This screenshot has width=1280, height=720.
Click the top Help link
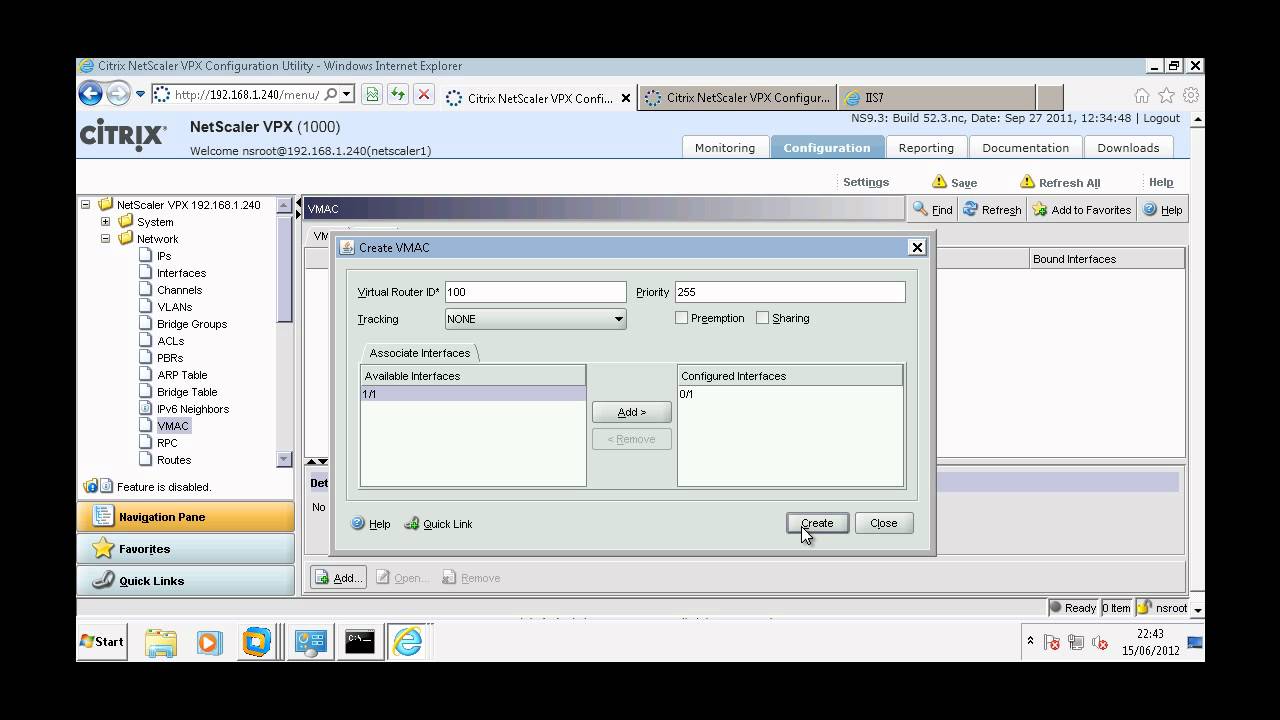(x=1161, y=182)
